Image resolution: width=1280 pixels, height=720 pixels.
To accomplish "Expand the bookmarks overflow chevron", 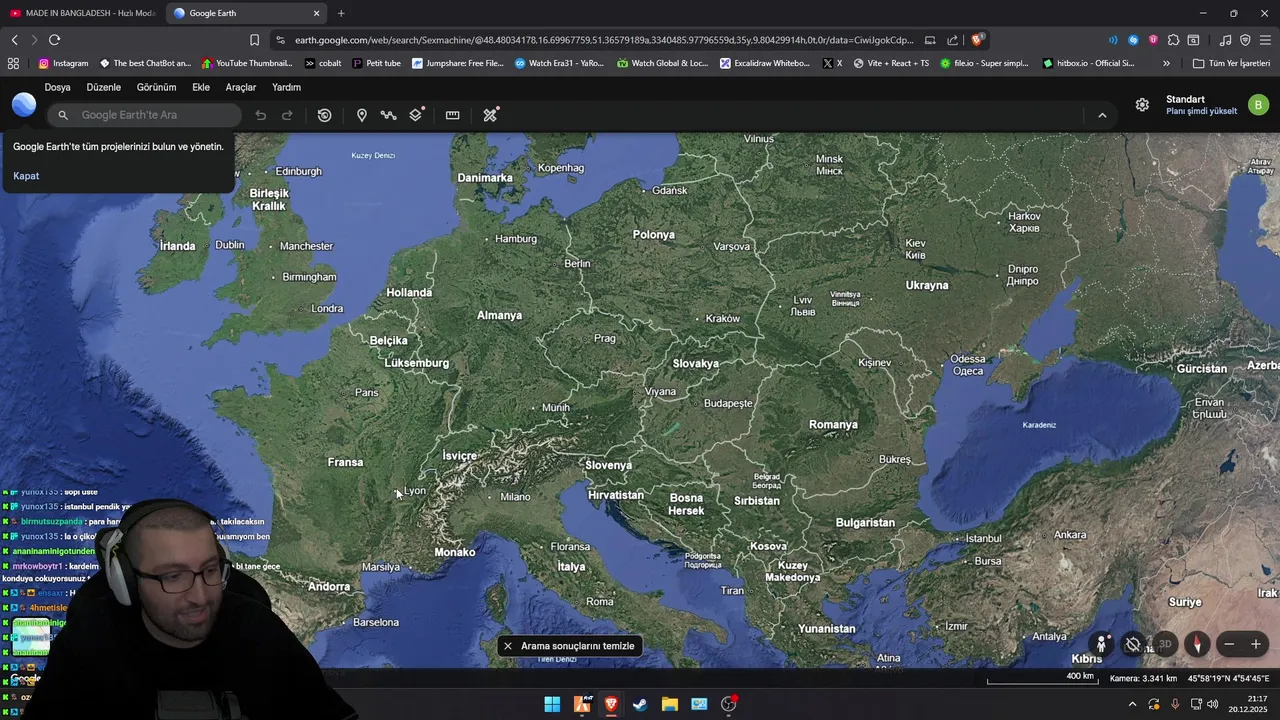I will (1166, 63).
